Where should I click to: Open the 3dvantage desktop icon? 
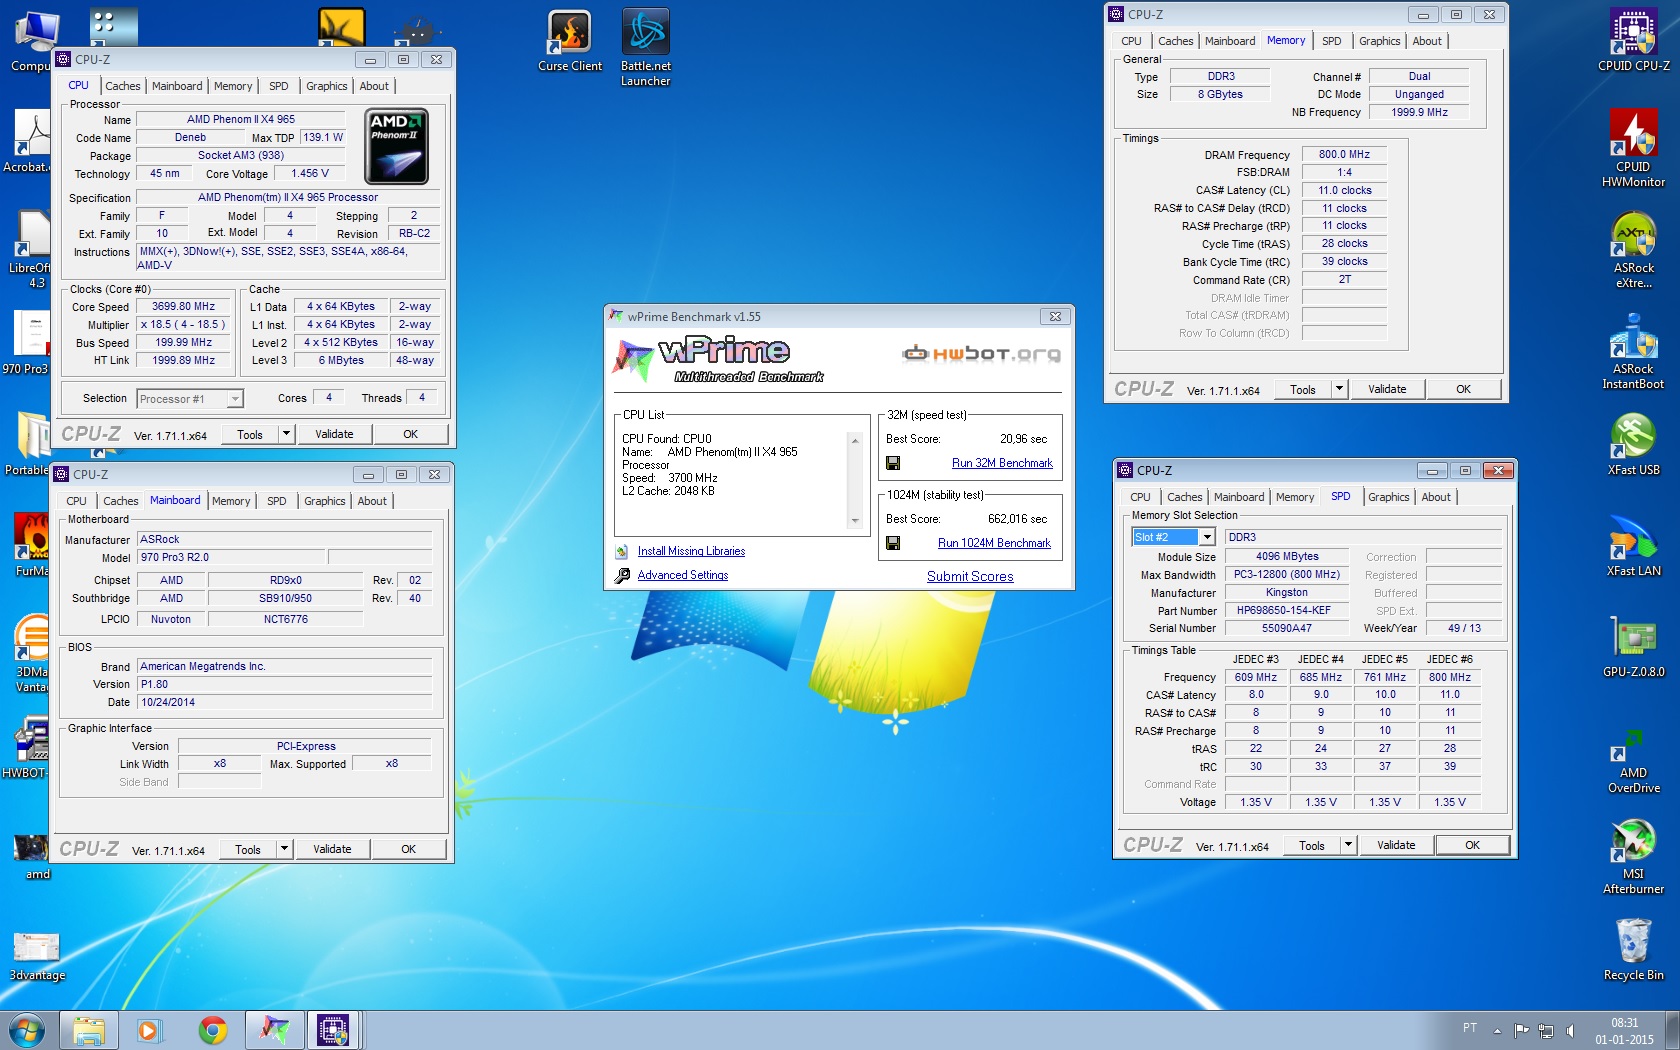tap(37, 957)
